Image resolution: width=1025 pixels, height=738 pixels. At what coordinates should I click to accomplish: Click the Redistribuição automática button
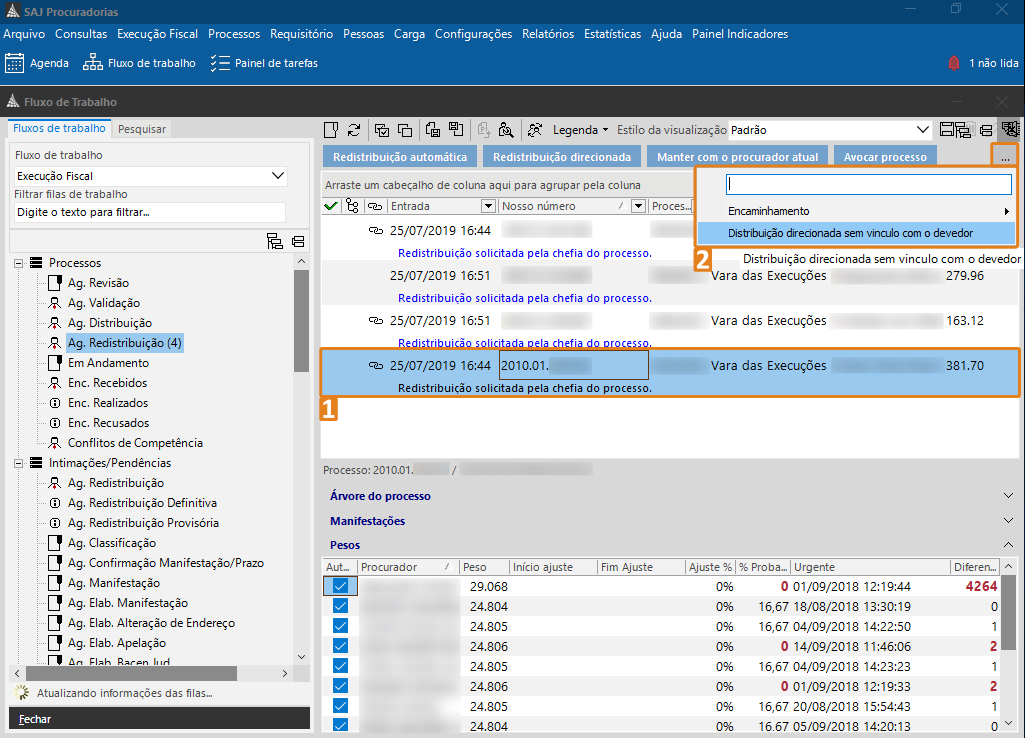coord(399,156)
